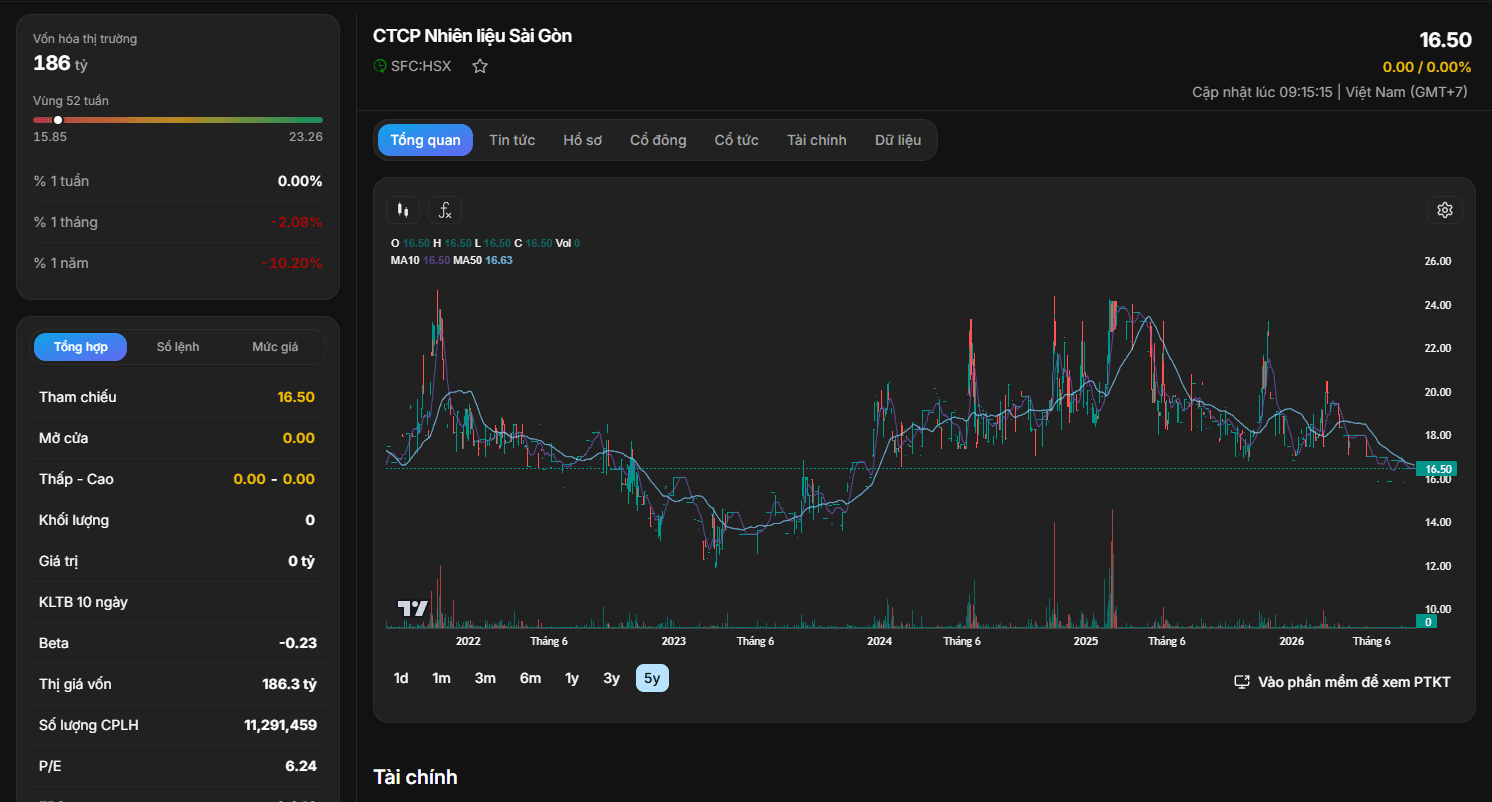
Task: Click the 52-week low value 15.85
Action: click(x=50, y=137)
